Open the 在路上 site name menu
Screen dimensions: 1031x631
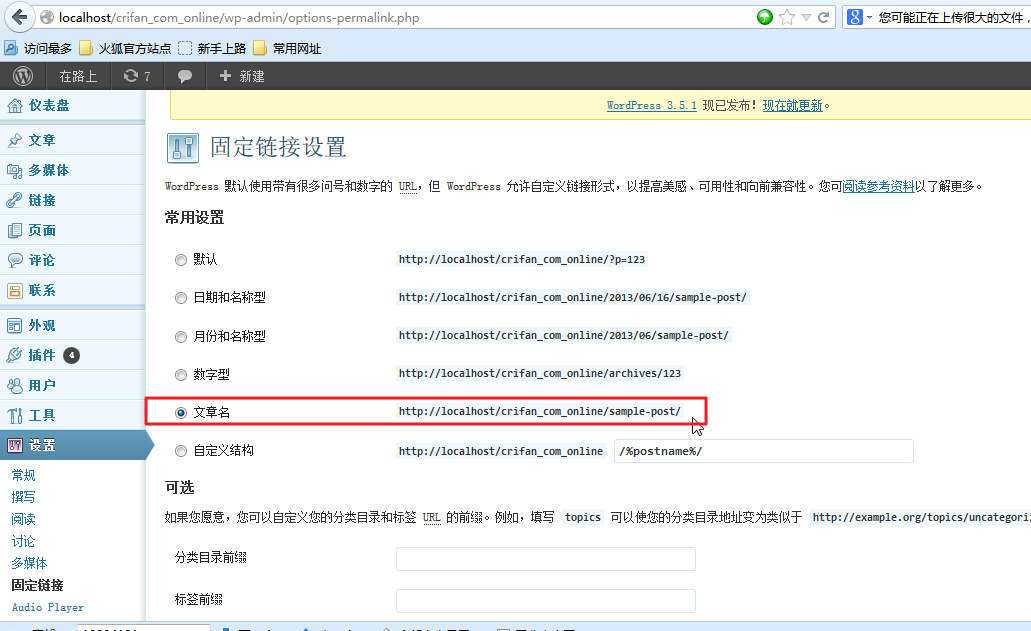pyautogui.click(x=78, y=76)
